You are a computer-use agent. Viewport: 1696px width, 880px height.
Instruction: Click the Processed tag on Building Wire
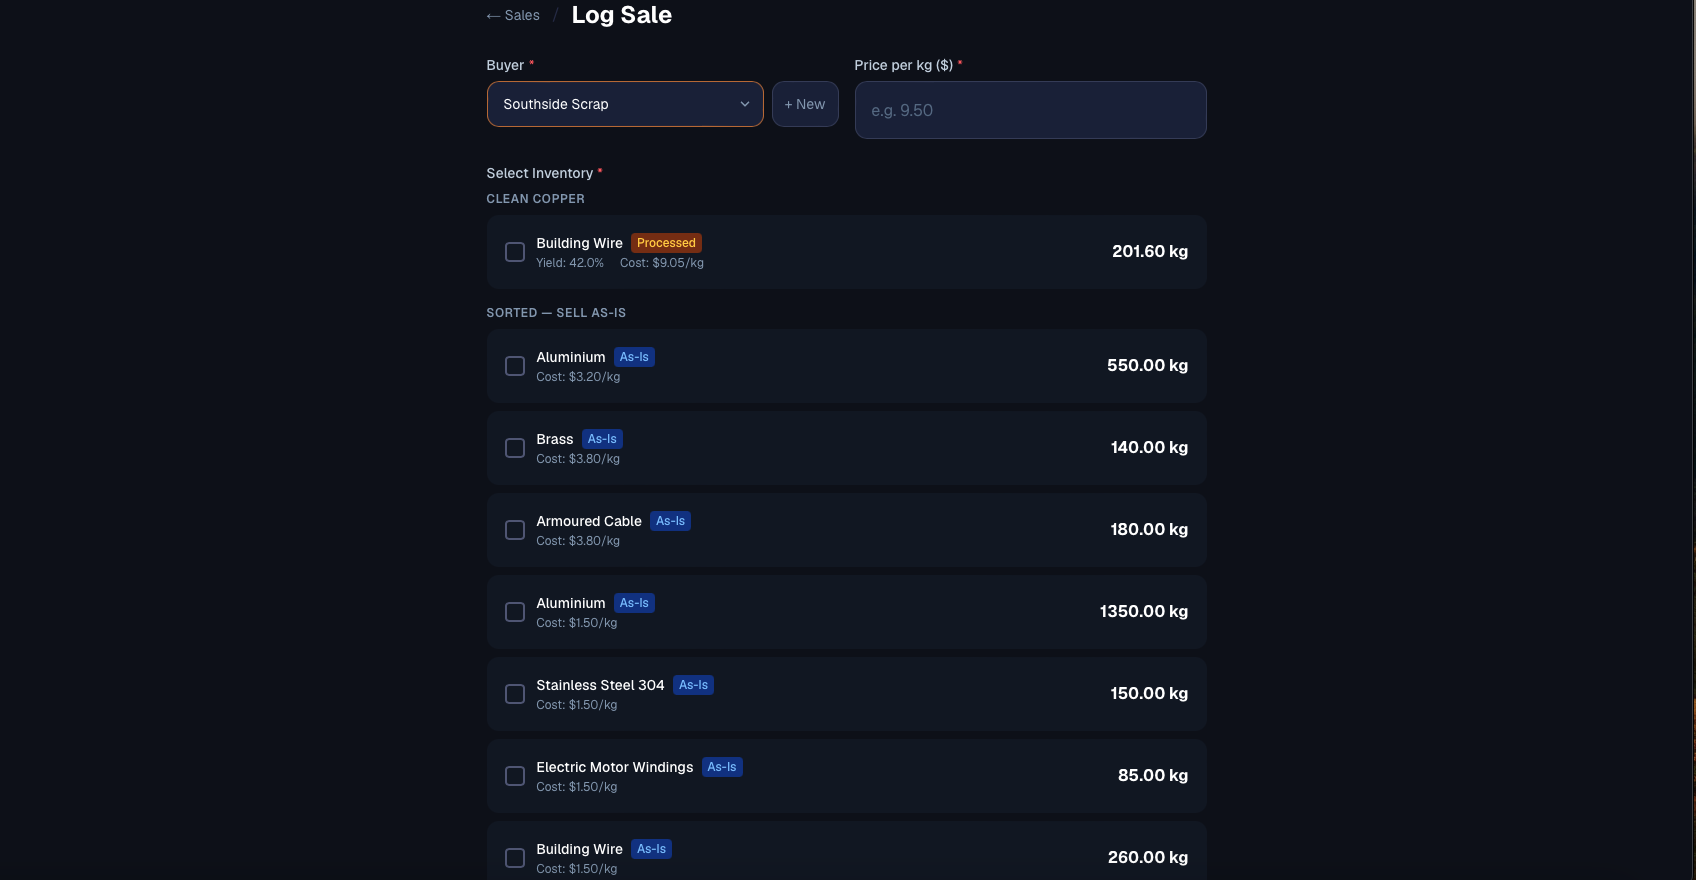tap(666, 243)
